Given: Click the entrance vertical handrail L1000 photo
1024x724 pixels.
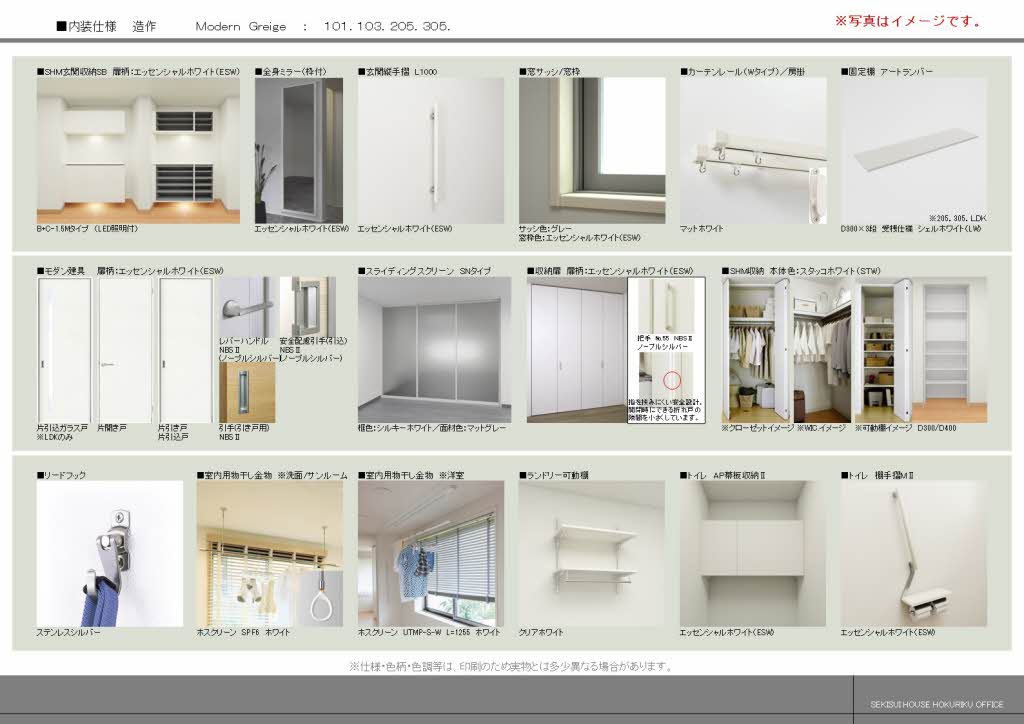Looking at the screenshot, I should click(x=431, y=150).
